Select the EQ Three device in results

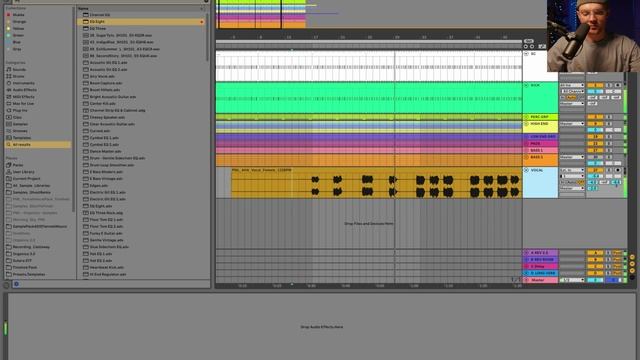click(x=98, y=29)
